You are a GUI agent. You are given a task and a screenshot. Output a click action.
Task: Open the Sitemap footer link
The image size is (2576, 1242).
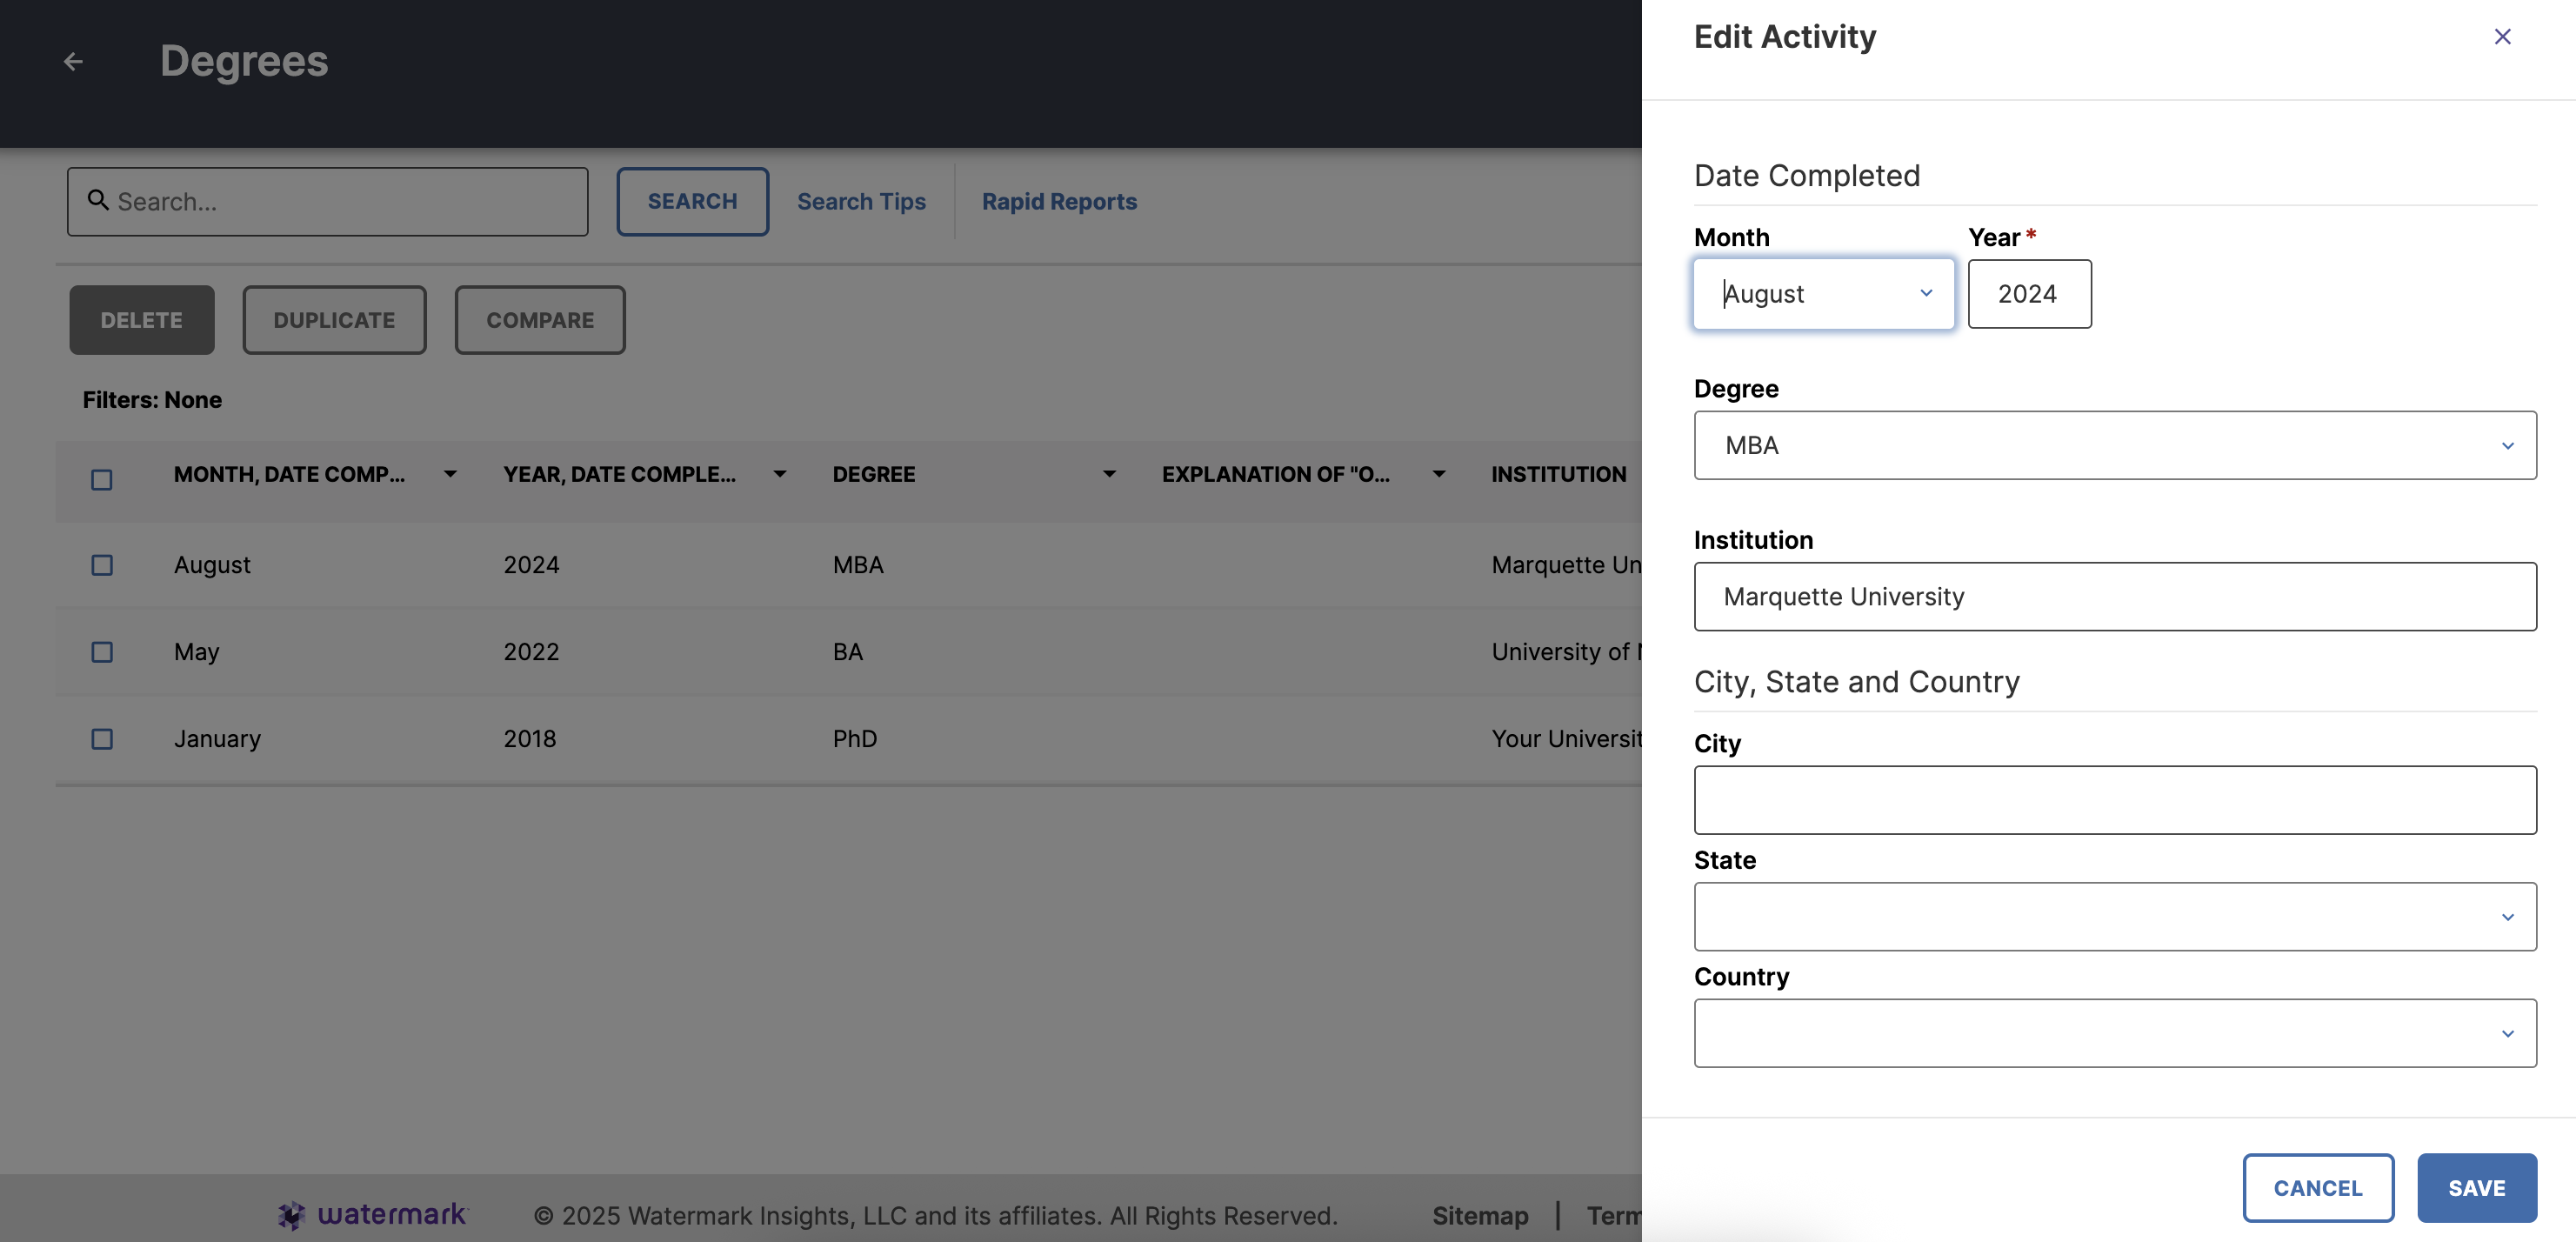1480,1216
